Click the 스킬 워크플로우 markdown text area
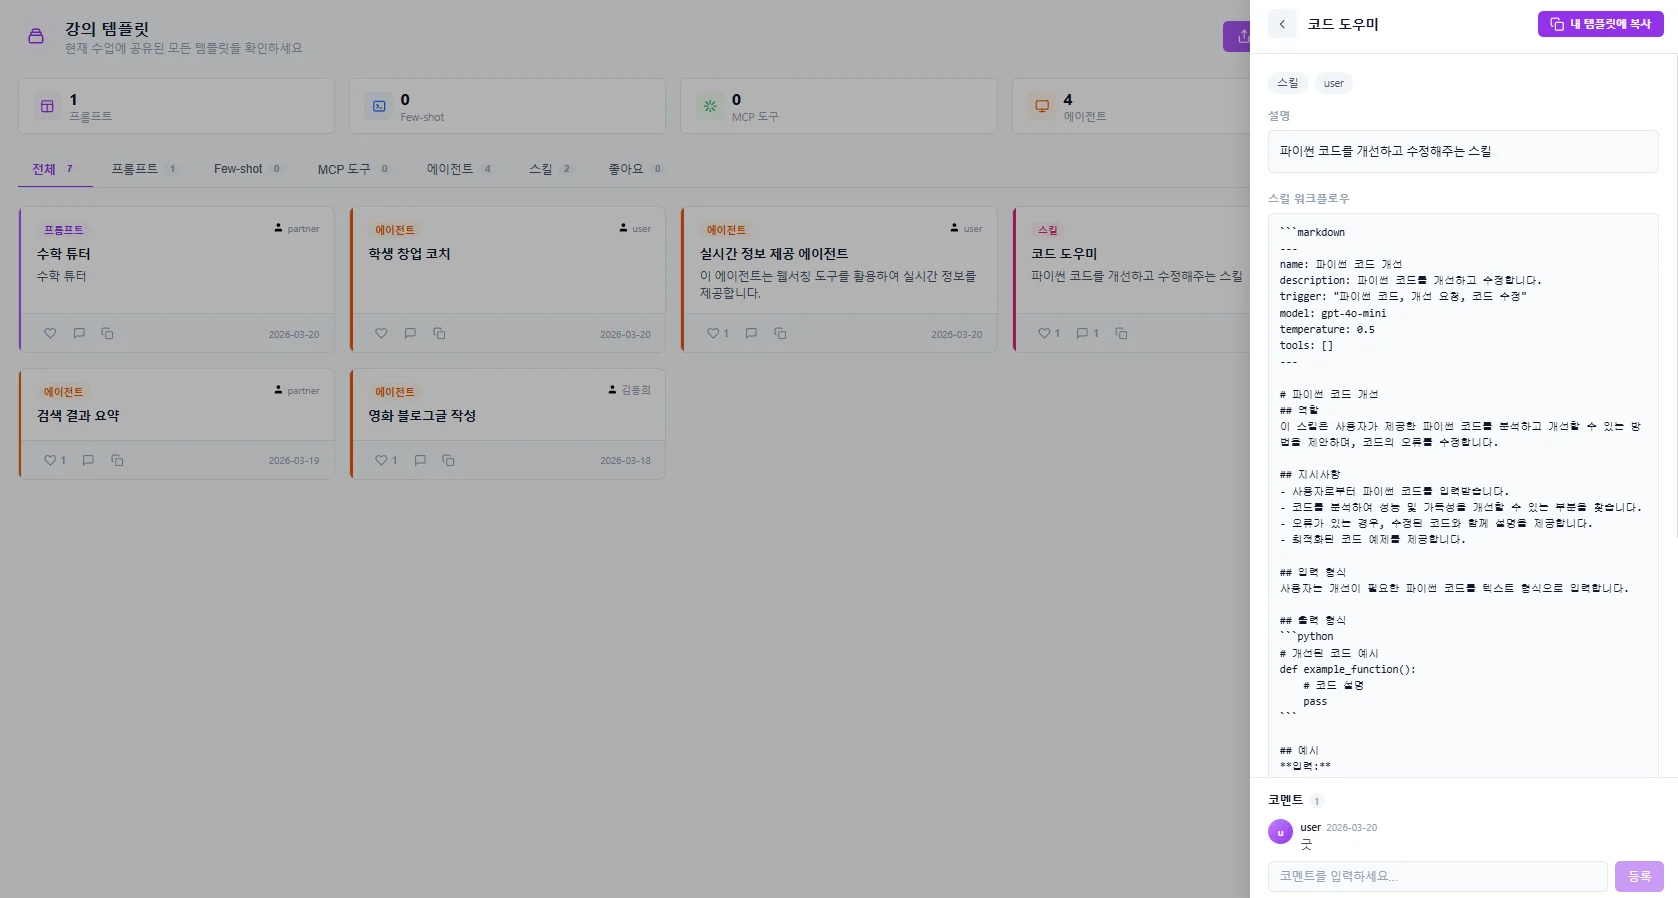 [x=1463, y=495]
